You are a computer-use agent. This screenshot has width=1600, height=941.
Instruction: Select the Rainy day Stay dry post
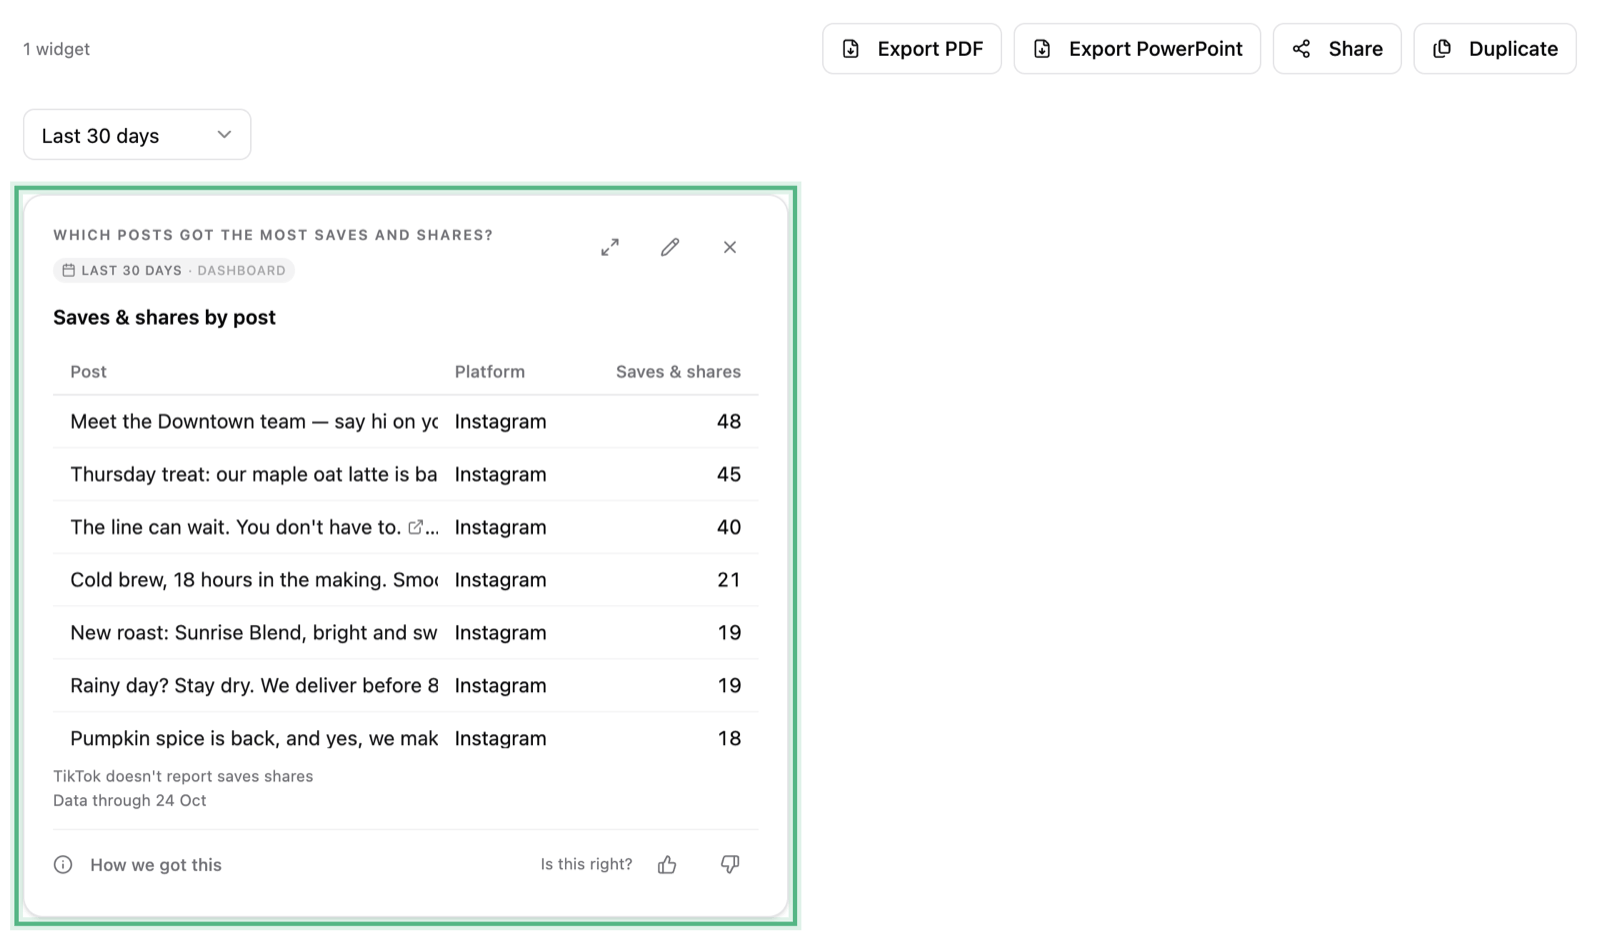[x=254, y=686]
